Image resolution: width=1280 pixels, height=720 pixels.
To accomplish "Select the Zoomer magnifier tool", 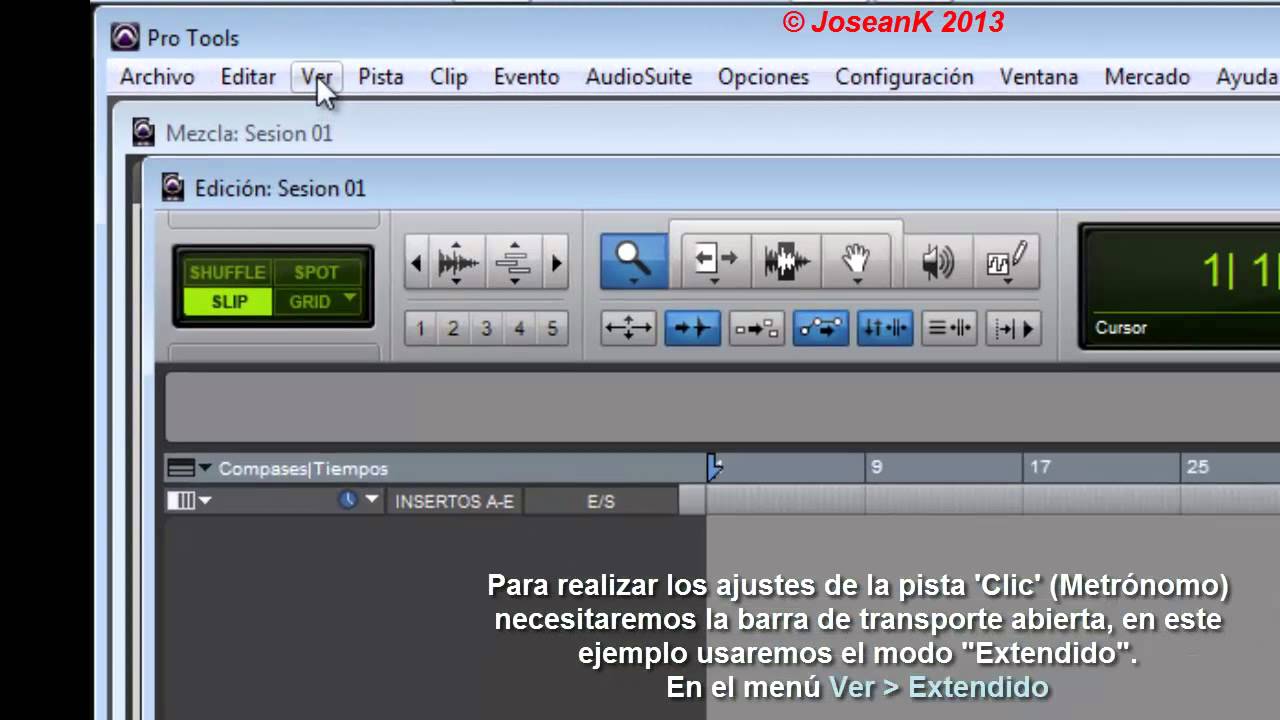I will pyautogui.click(x=634, y=262).
